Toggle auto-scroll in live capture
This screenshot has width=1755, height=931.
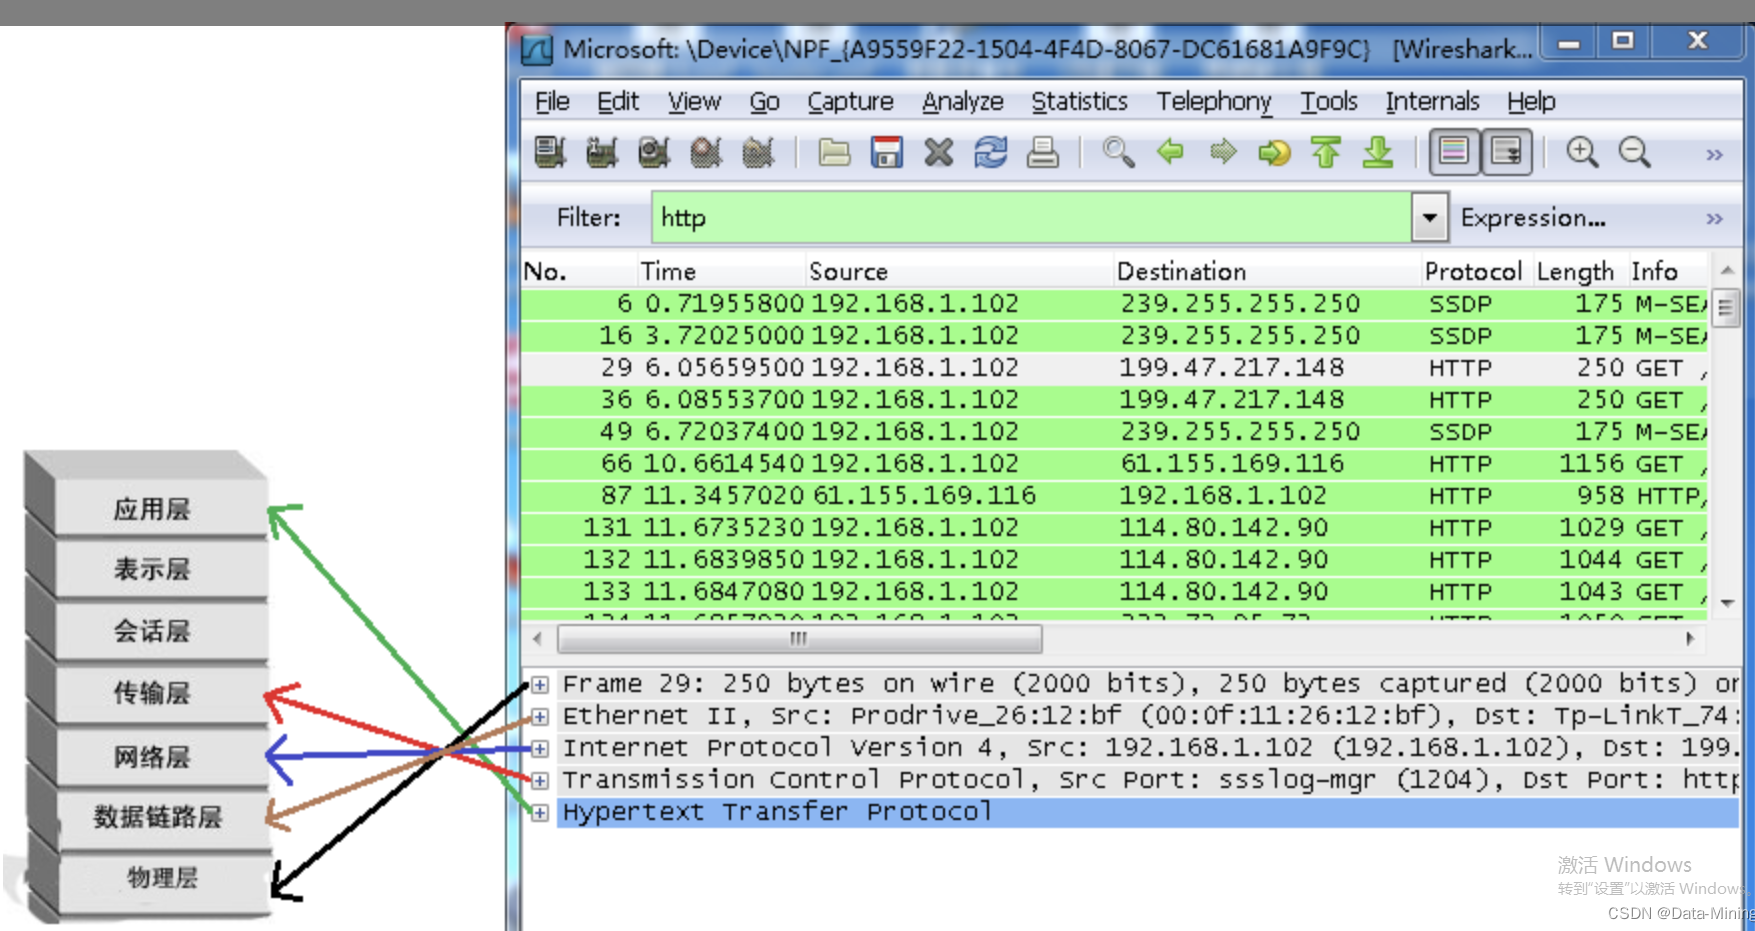coord(1506,152)
